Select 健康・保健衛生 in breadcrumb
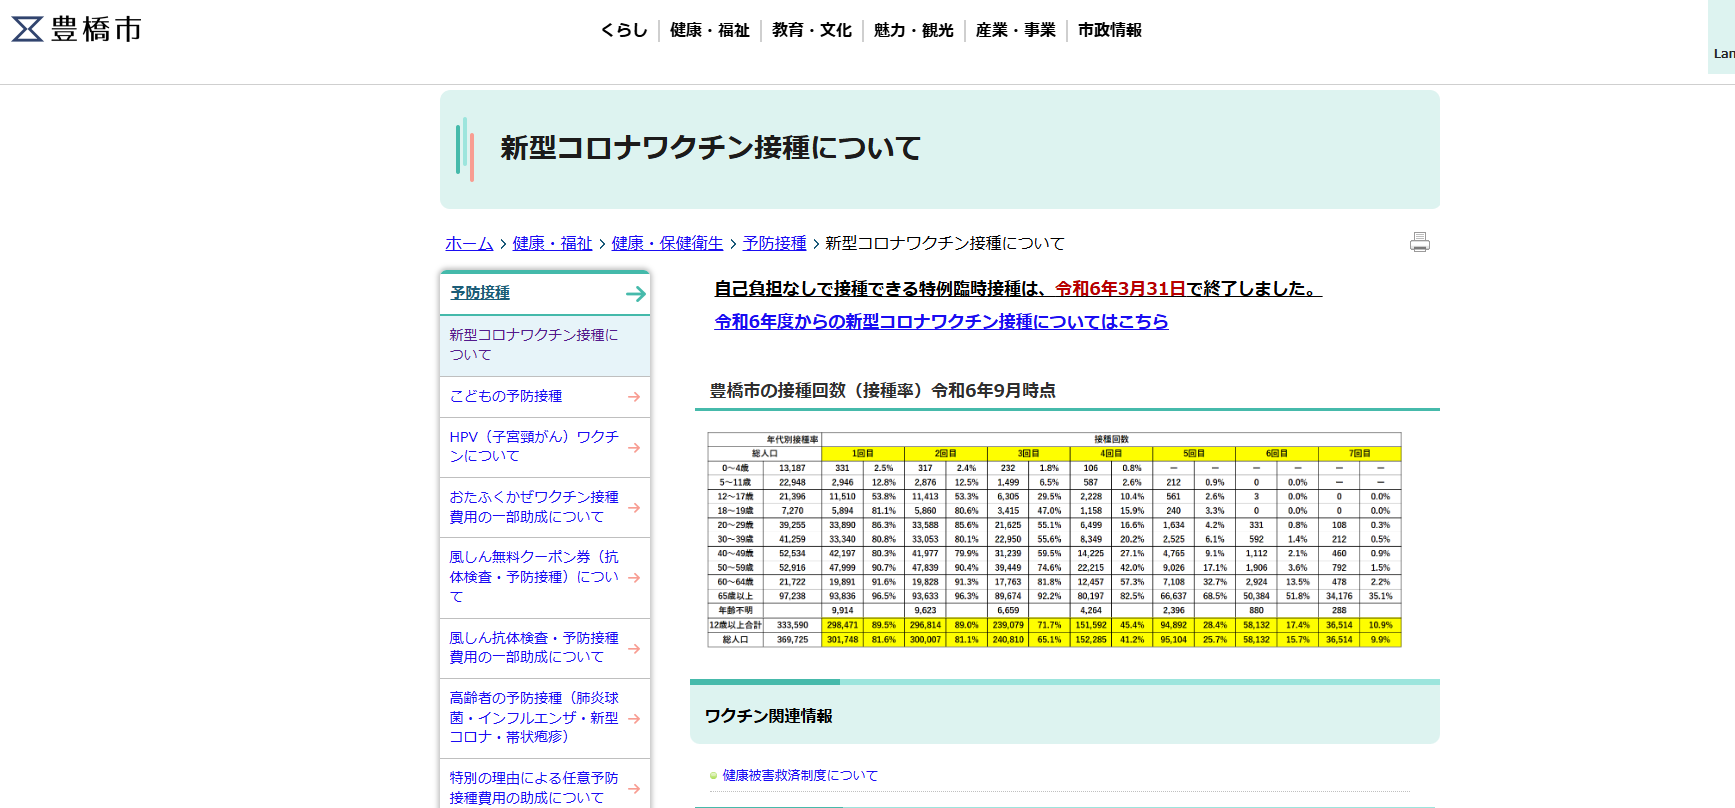 667,243
